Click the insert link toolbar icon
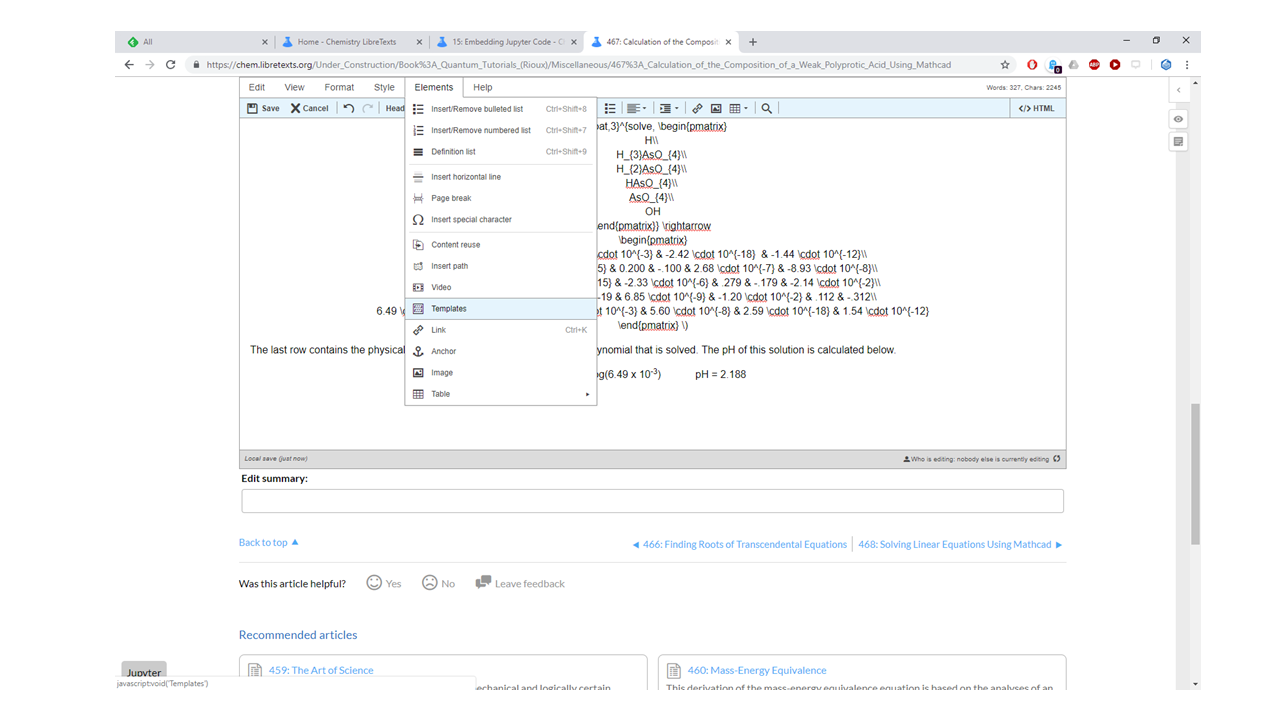This screenshot has width=1280, height=720. click(x=698, y=108)
